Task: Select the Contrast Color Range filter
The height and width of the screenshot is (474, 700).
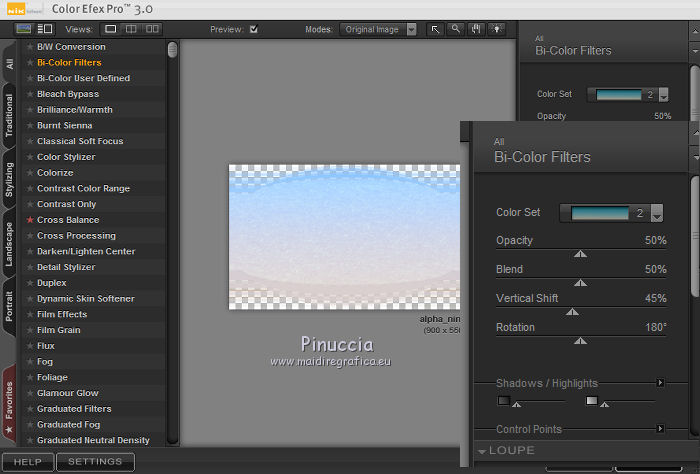Action: (x=83, y=188)
